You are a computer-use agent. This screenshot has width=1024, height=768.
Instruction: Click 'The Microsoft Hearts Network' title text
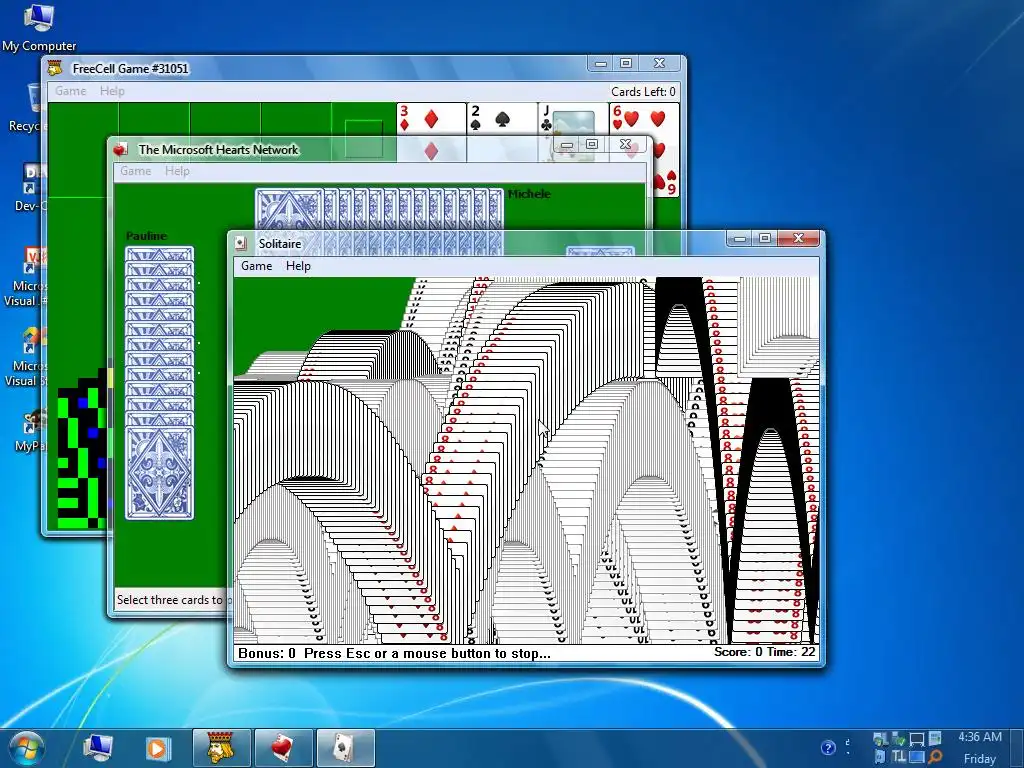point(218,150)
